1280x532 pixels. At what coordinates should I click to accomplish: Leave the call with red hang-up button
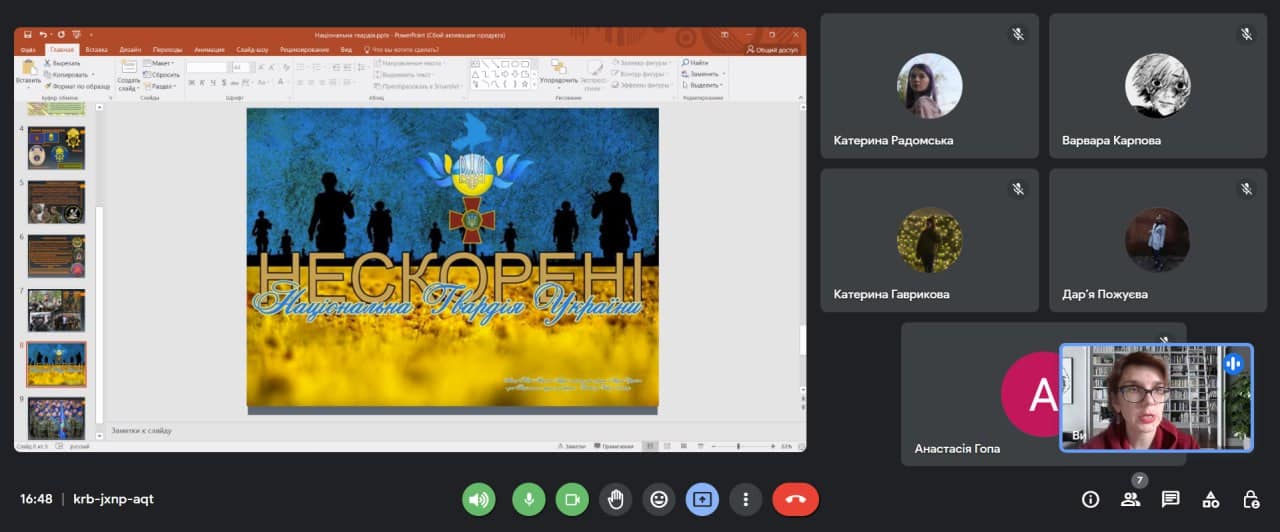(795, 499)
